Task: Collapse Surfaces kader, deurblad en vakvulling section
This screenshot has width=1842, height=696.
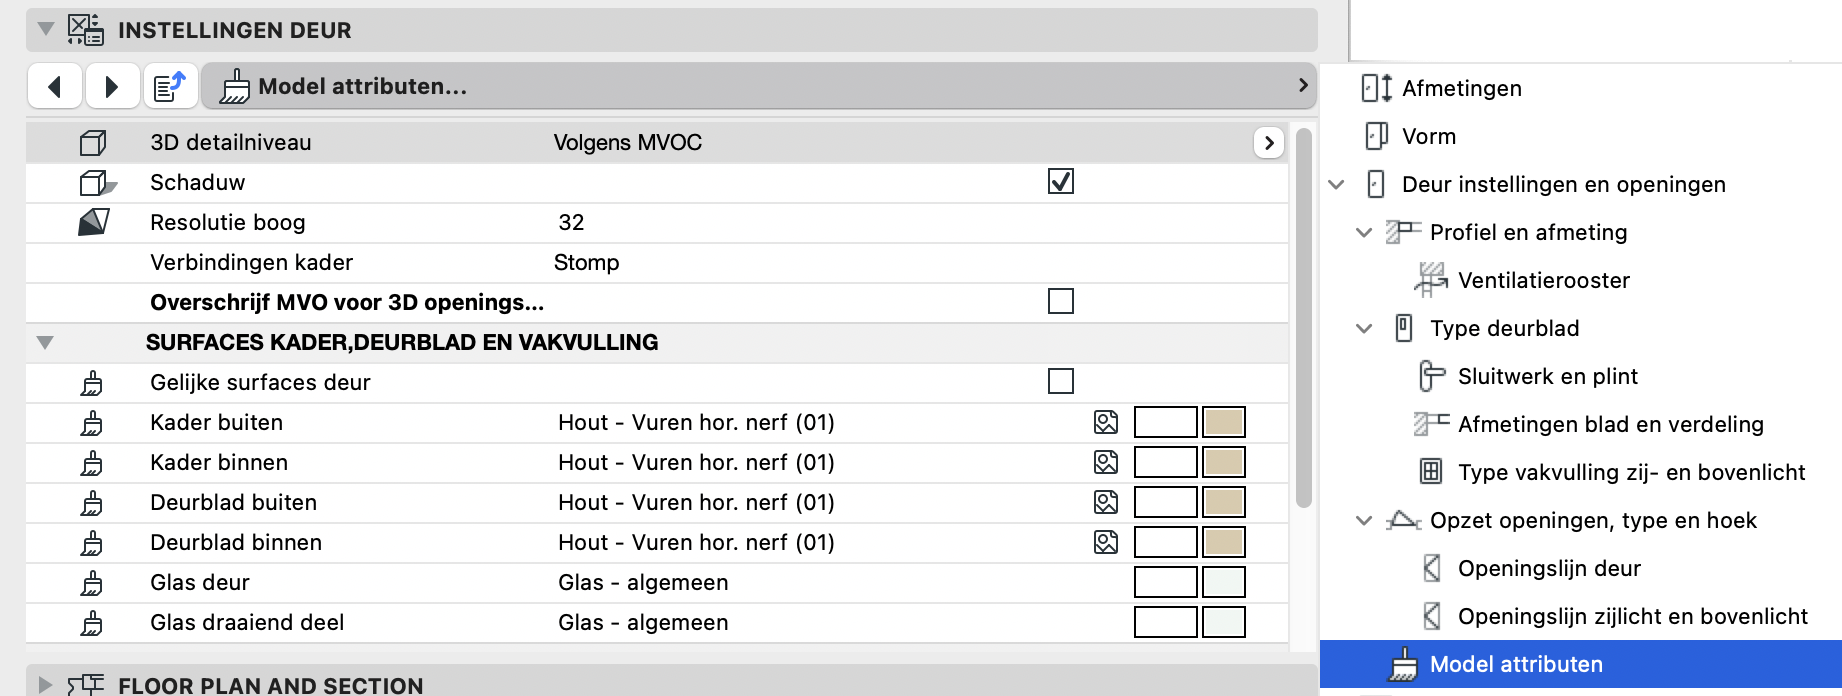Action: coord(44,342)
